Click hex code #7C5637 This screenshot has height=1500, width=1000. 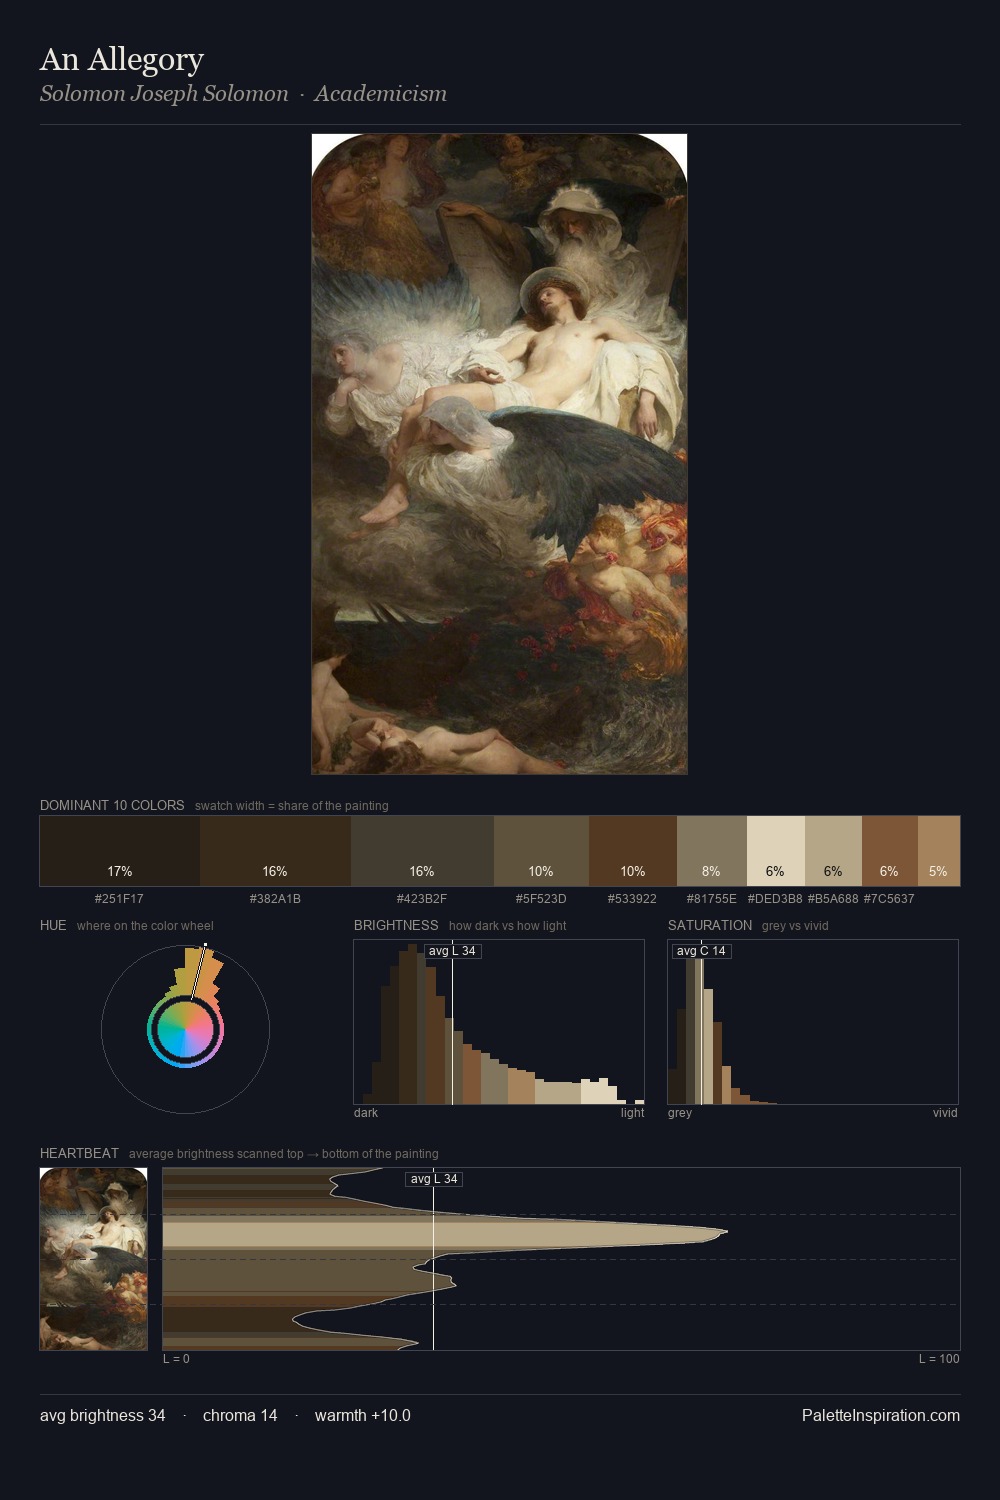click(x=889, y=899)
